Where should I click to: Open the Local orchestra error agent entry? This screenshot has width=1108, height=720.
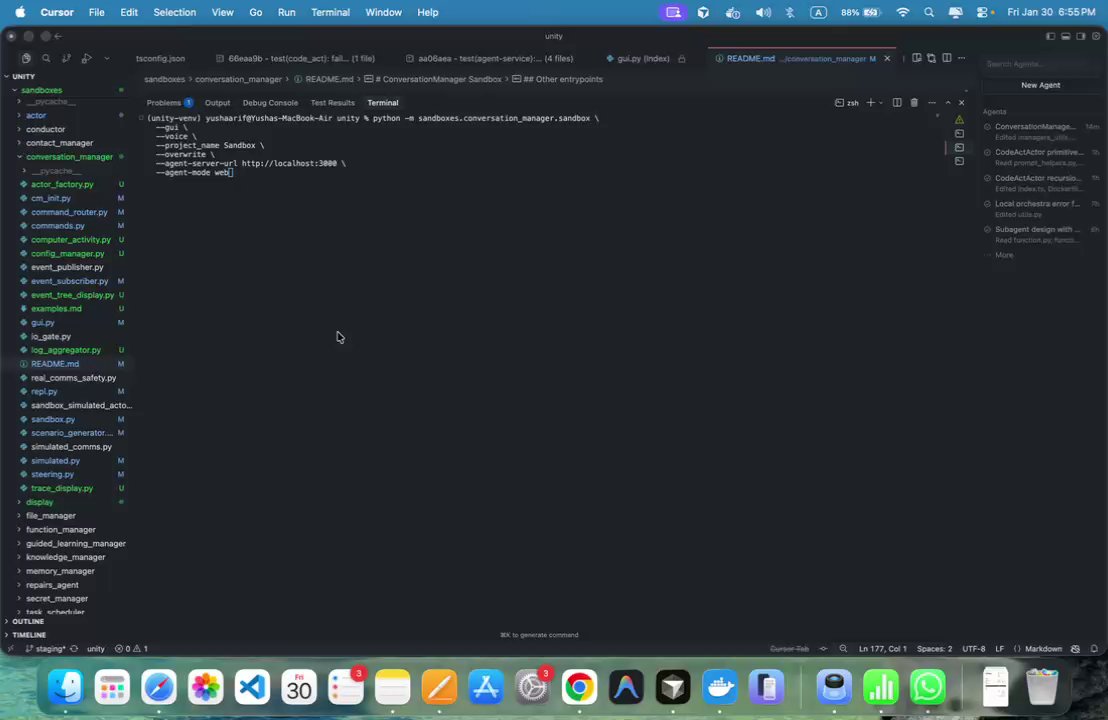pos(1042,208)
